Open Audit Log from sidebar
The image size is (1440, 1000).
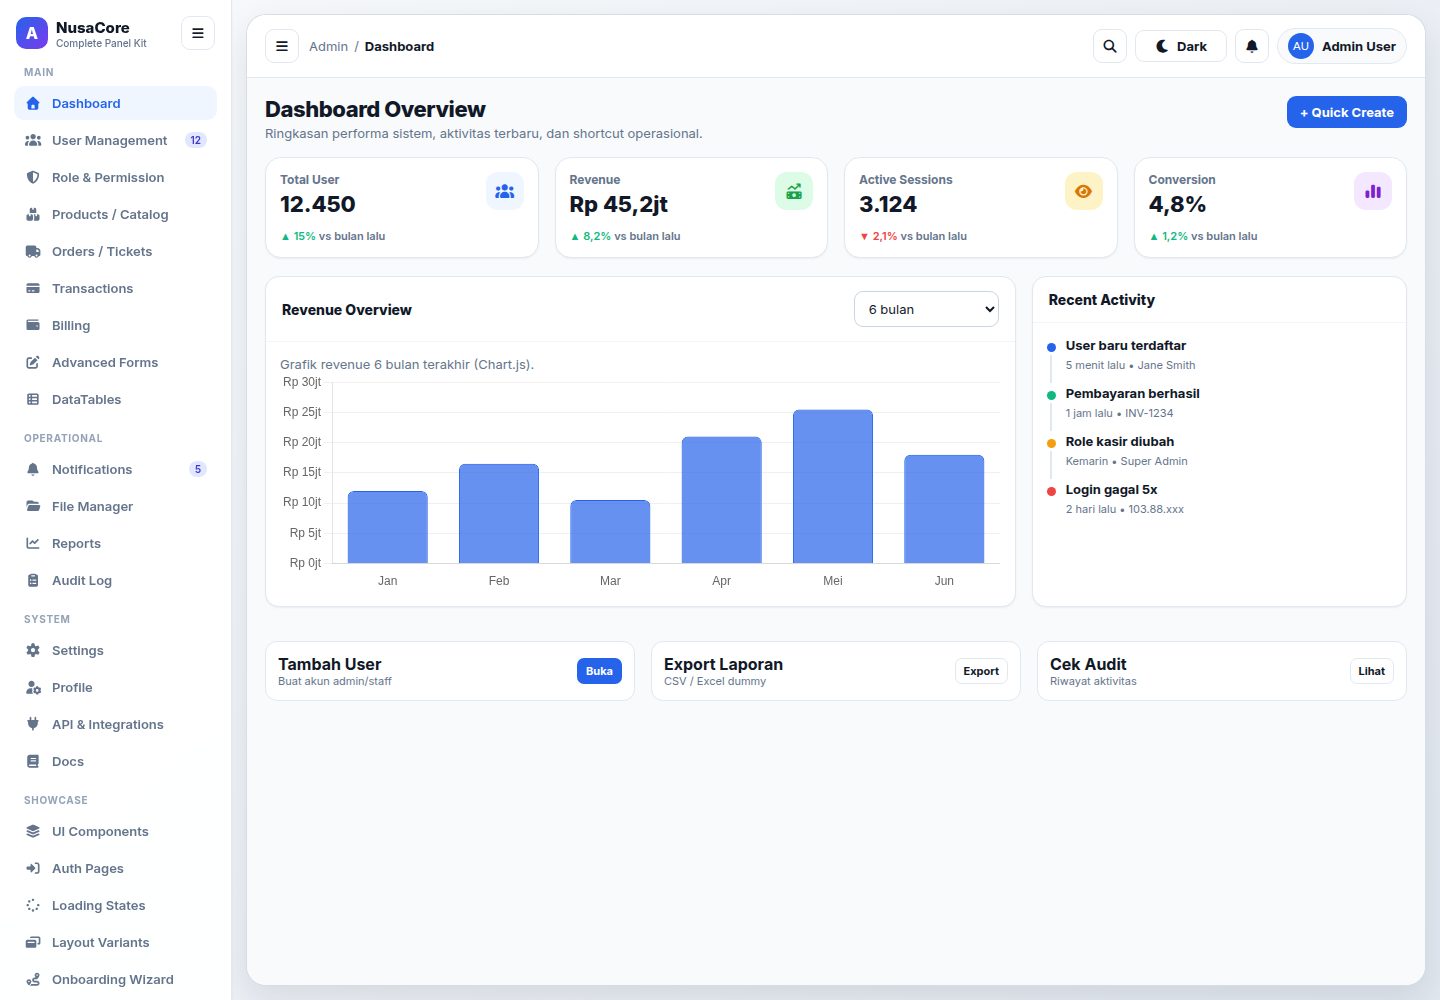click(x=116, y=580)
